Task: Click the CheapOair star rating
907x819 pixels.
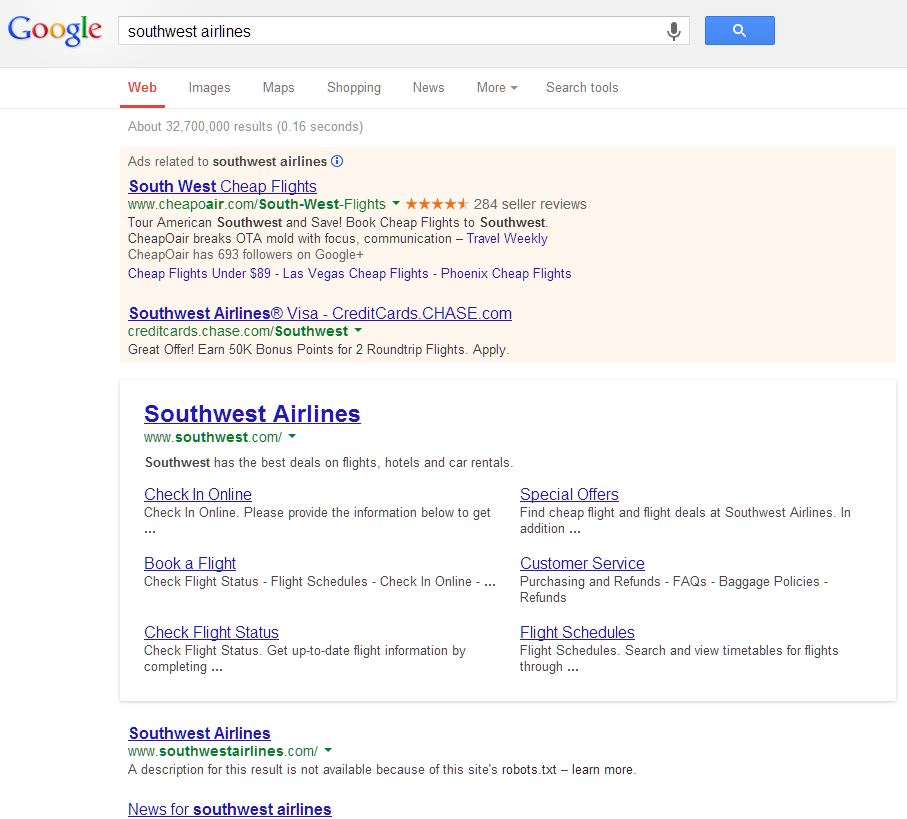Action: tap(437, 204)
